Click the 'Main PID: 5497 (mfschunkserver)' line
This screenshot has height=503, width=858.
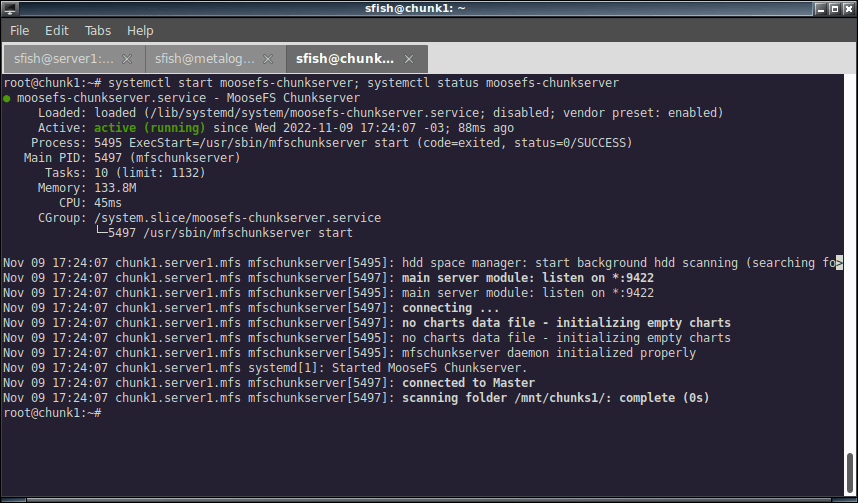pyautogui.click(x=132, y=158)
